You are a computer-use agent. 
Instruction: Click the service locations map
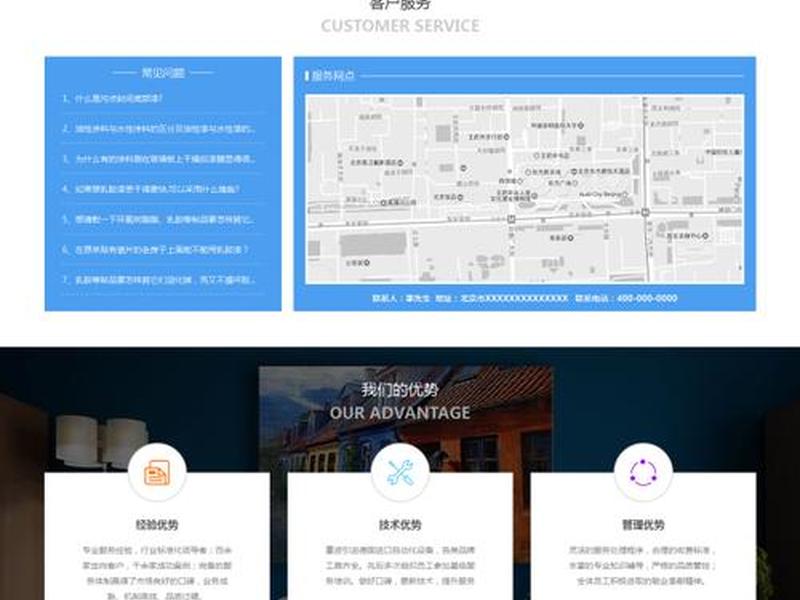point(524,189)
